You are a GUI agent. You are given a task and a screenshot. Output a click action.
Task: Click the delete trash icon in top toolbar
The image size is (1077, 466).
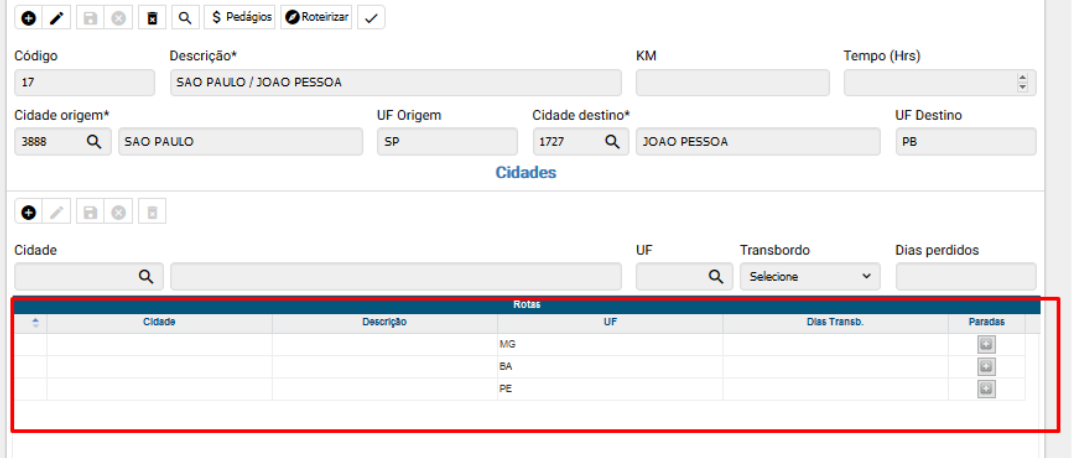pos(151,18)
